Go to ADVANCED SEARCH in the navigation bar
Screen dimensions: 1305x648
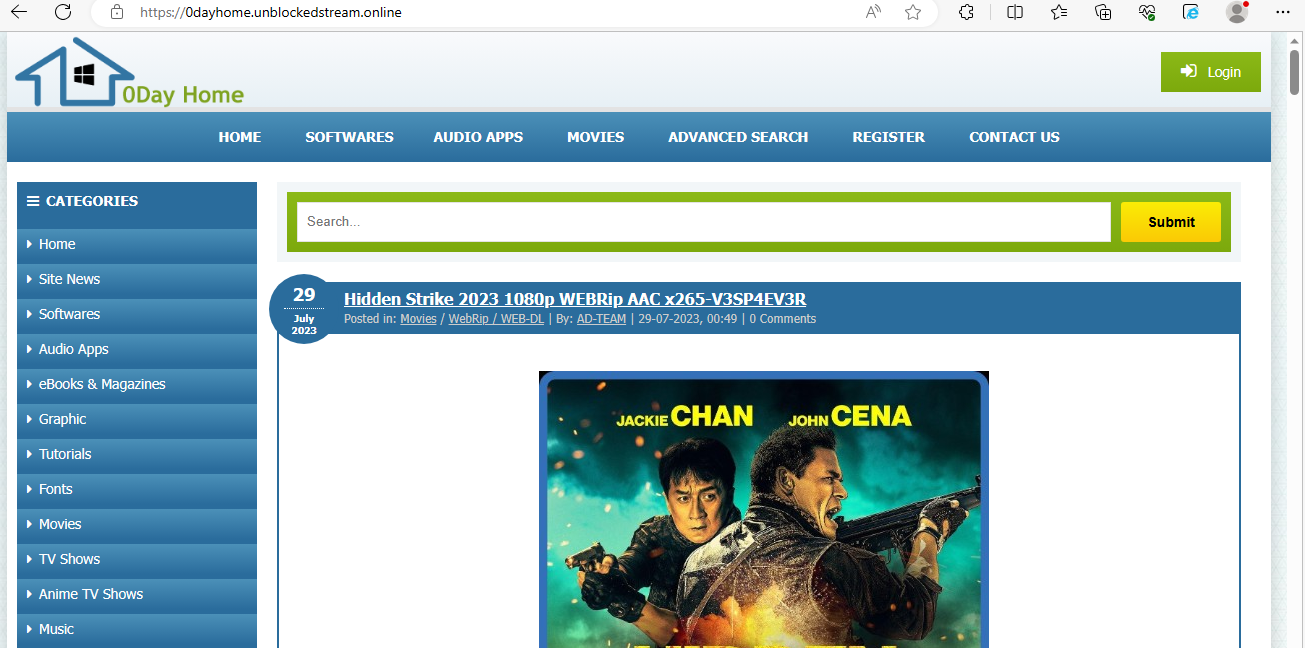coord(738,137)
